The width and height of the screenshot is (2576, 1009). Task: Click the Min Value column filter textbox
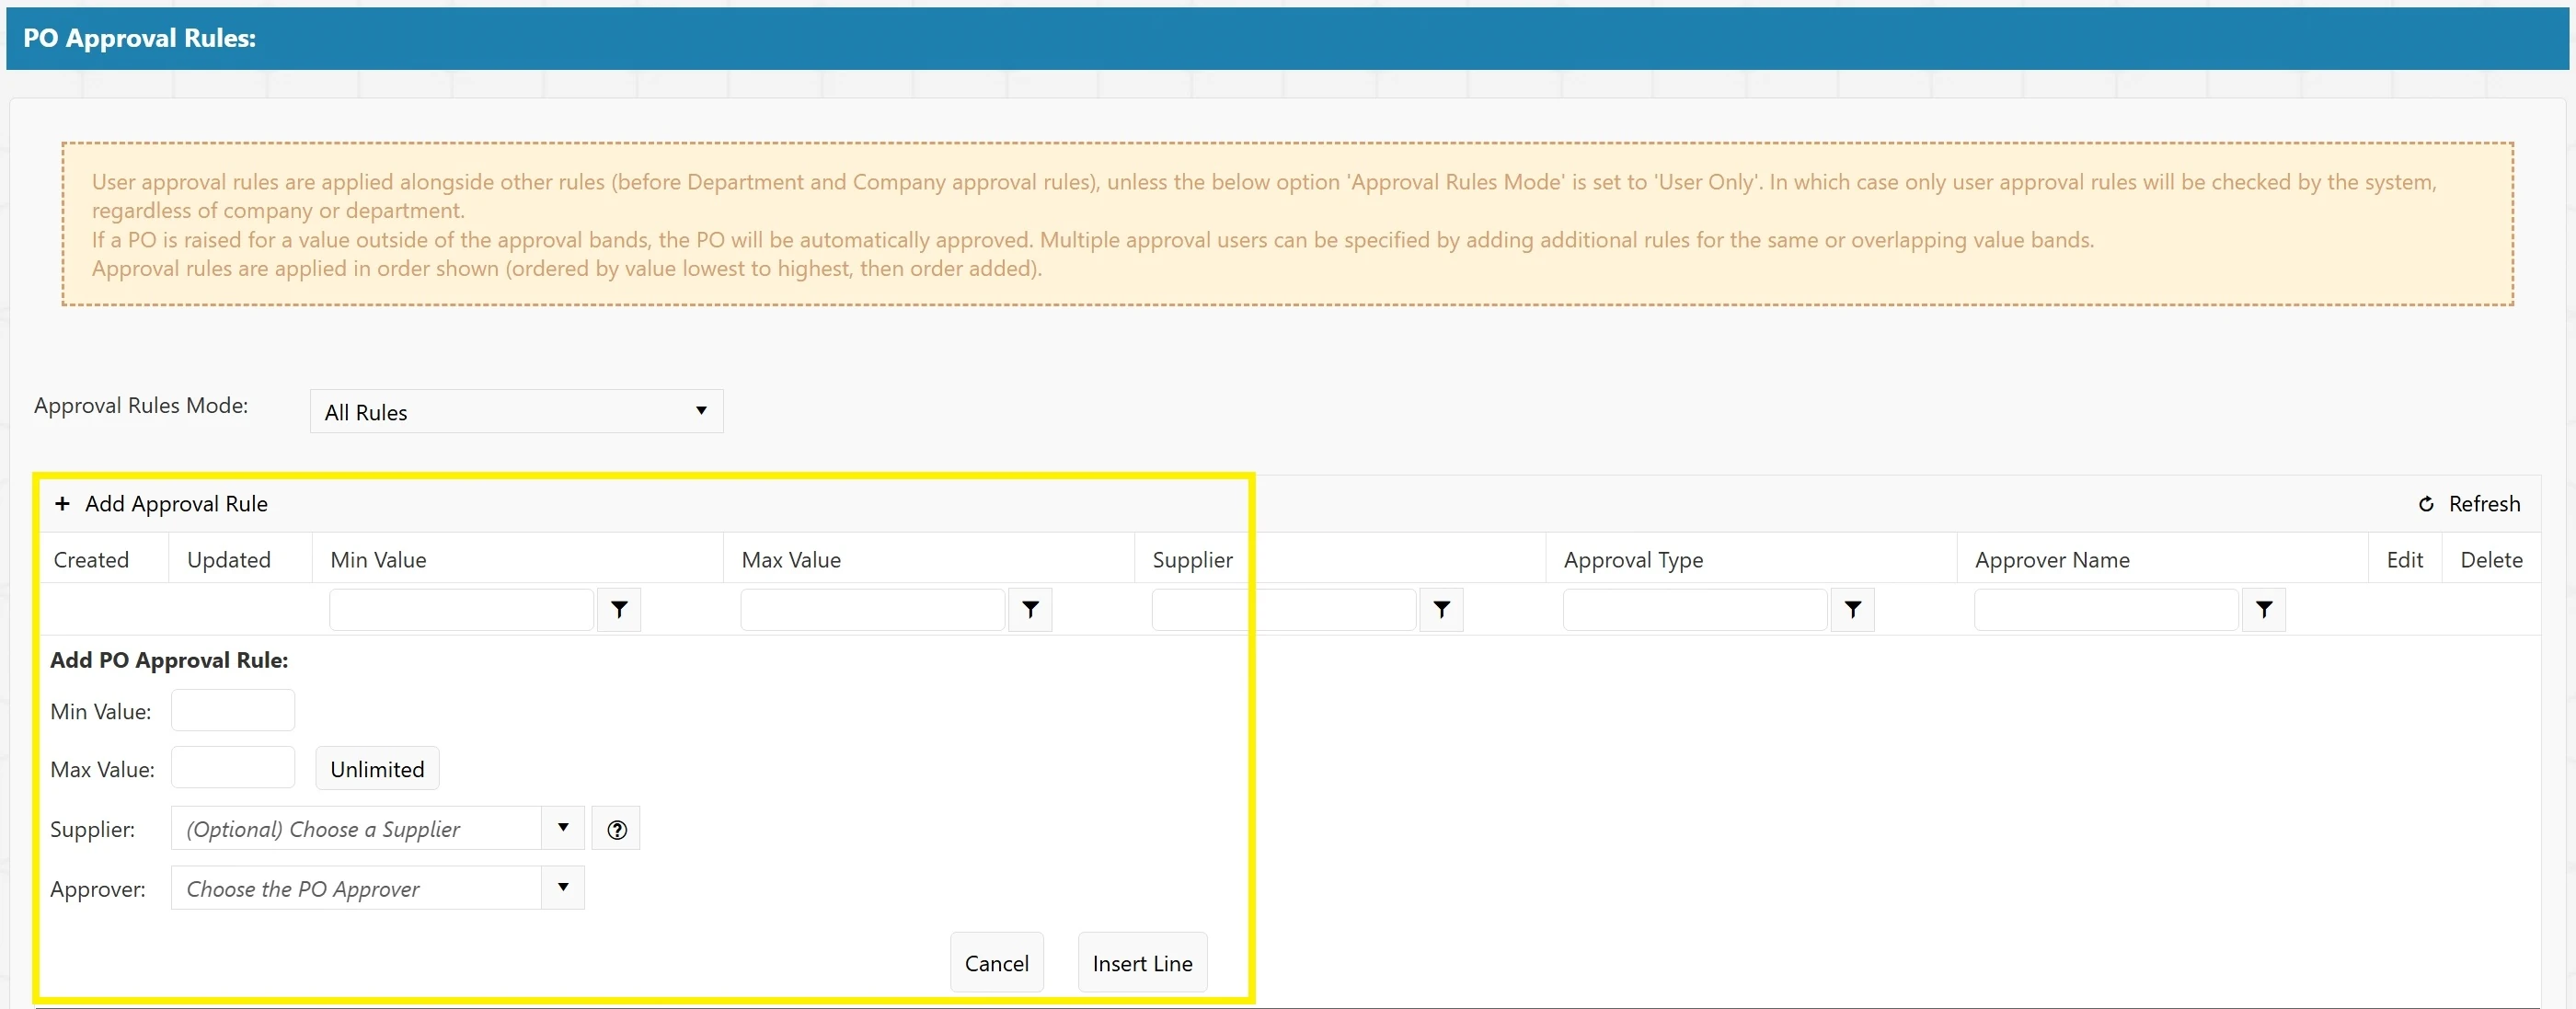pos(462,609)
